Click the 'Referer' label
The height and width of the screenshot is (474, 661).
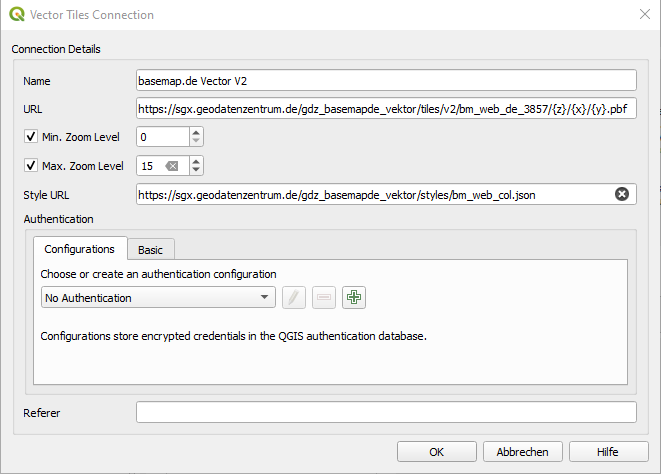(x=41, y=412)
